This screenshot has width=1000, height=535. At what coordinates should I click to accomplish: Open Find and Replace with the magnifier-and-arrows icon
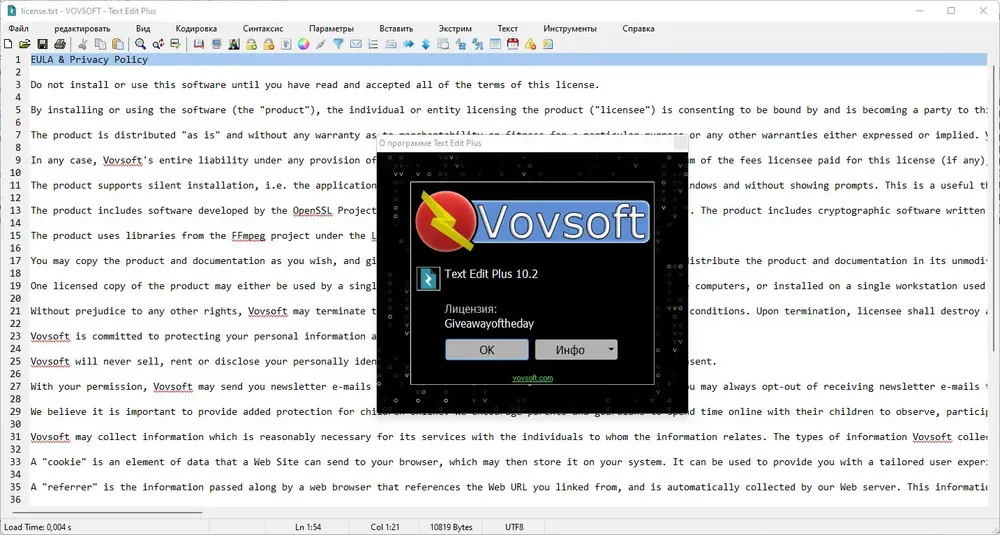click(x=158, y=44)
